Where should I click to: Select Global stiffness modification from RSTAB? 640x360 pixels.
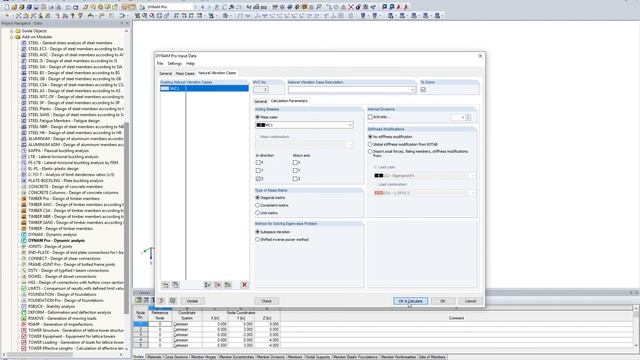pyautogui.click(x=370, y=144)
